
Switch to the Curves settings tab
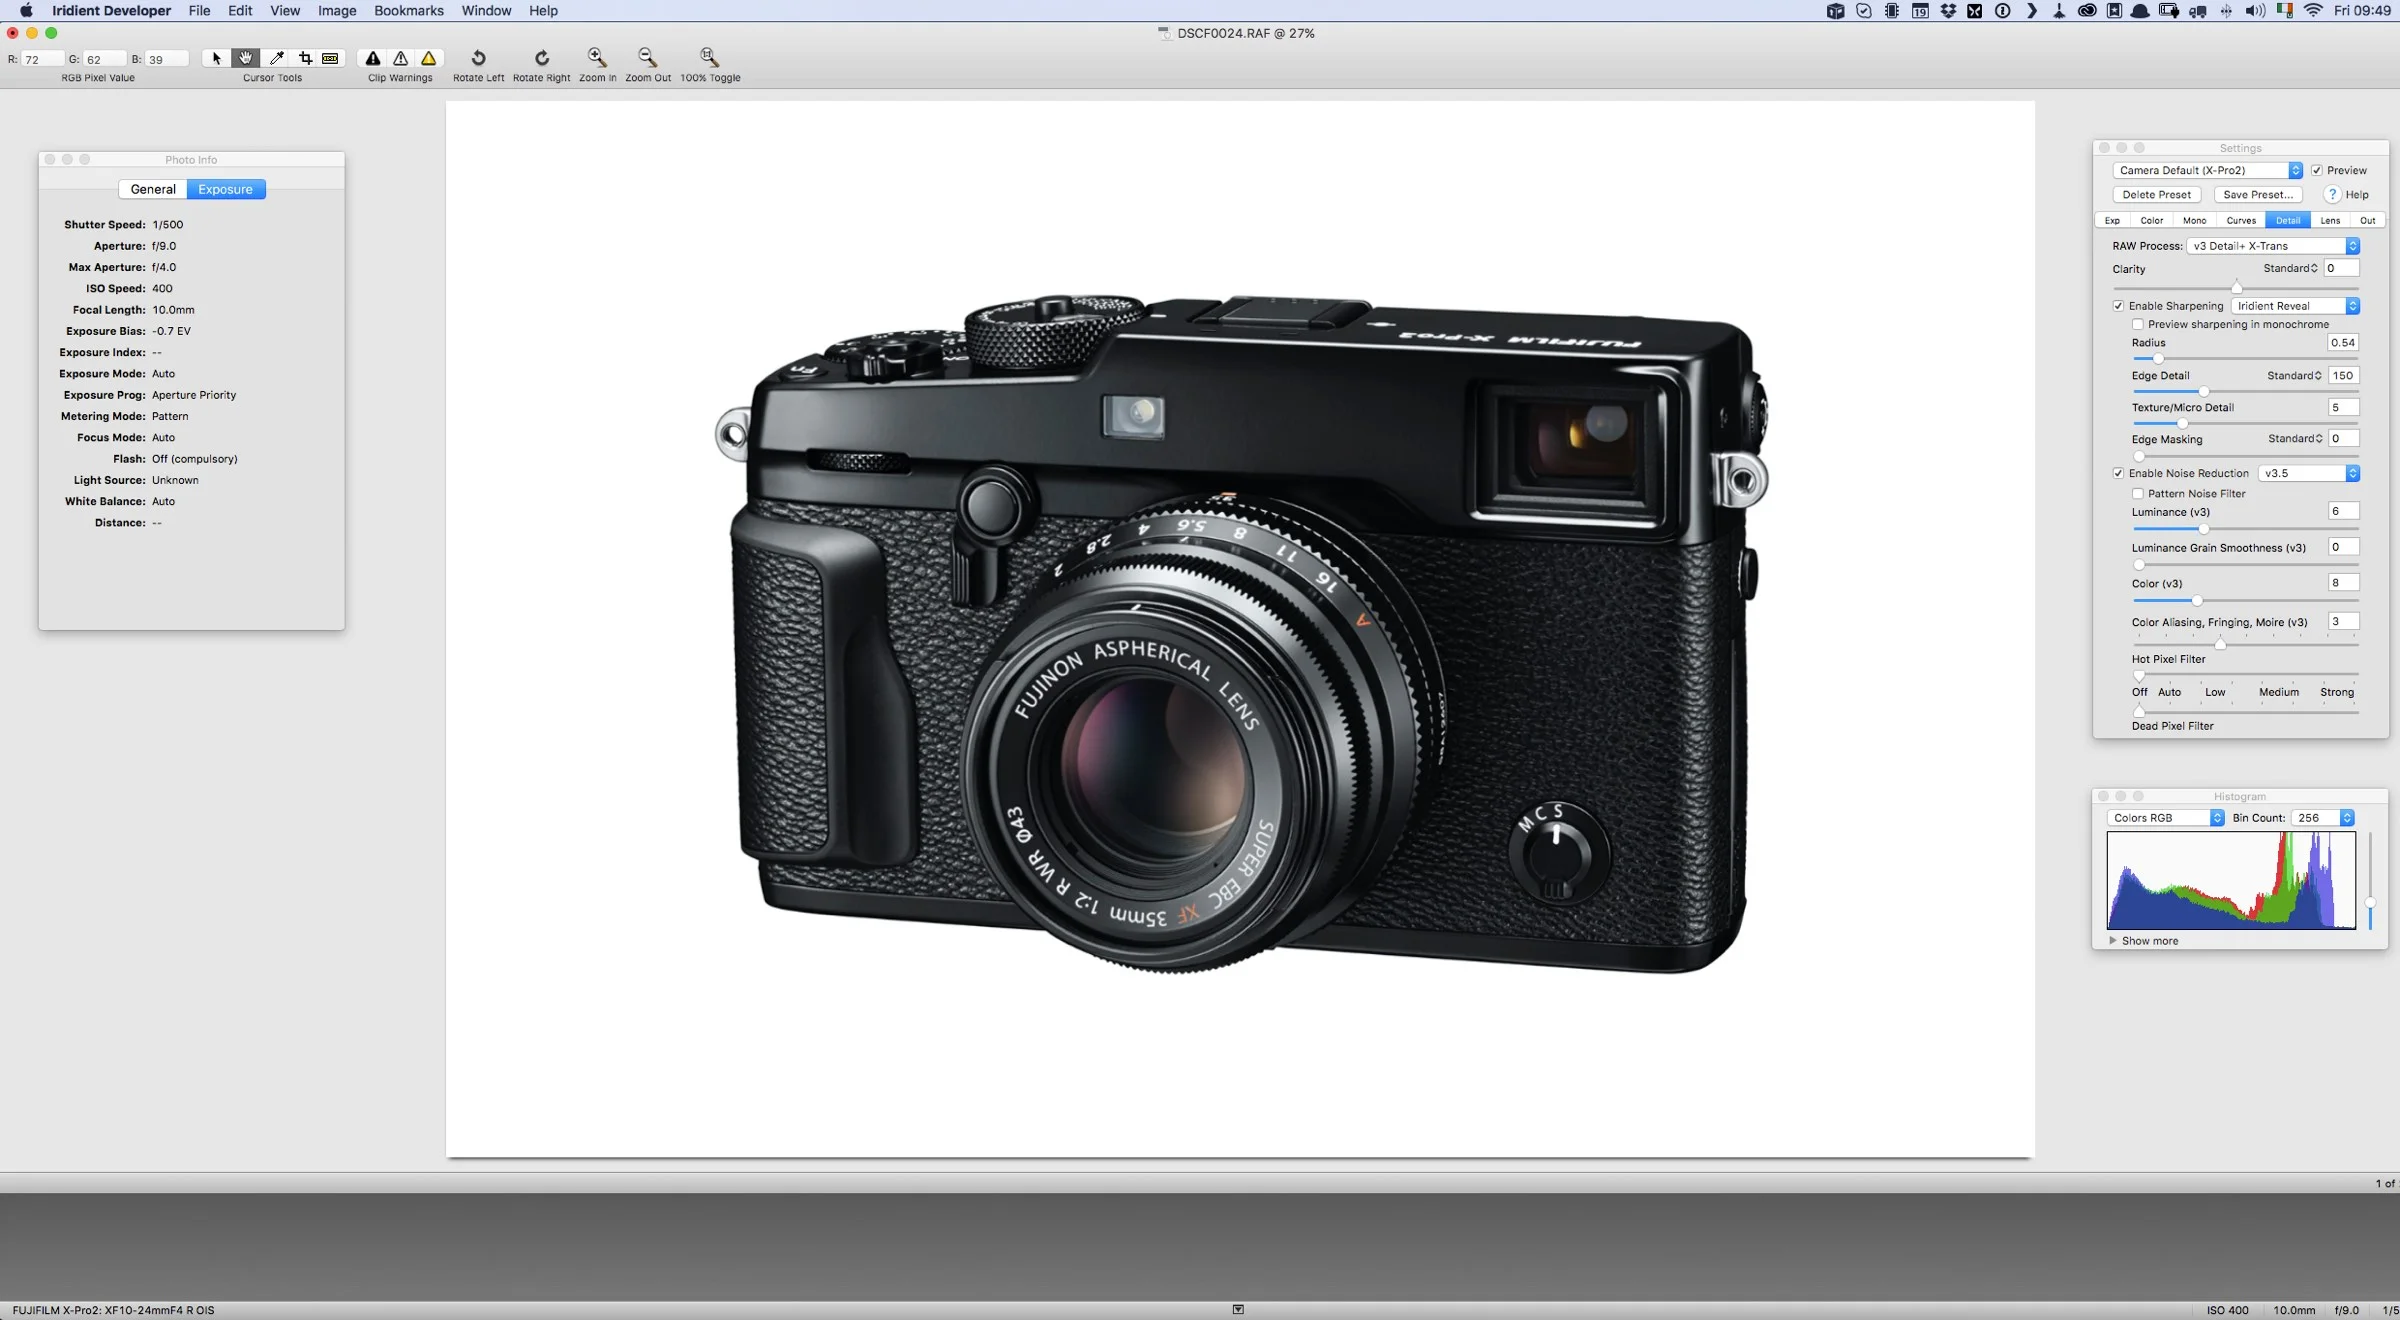click(x=2241, y=220)
